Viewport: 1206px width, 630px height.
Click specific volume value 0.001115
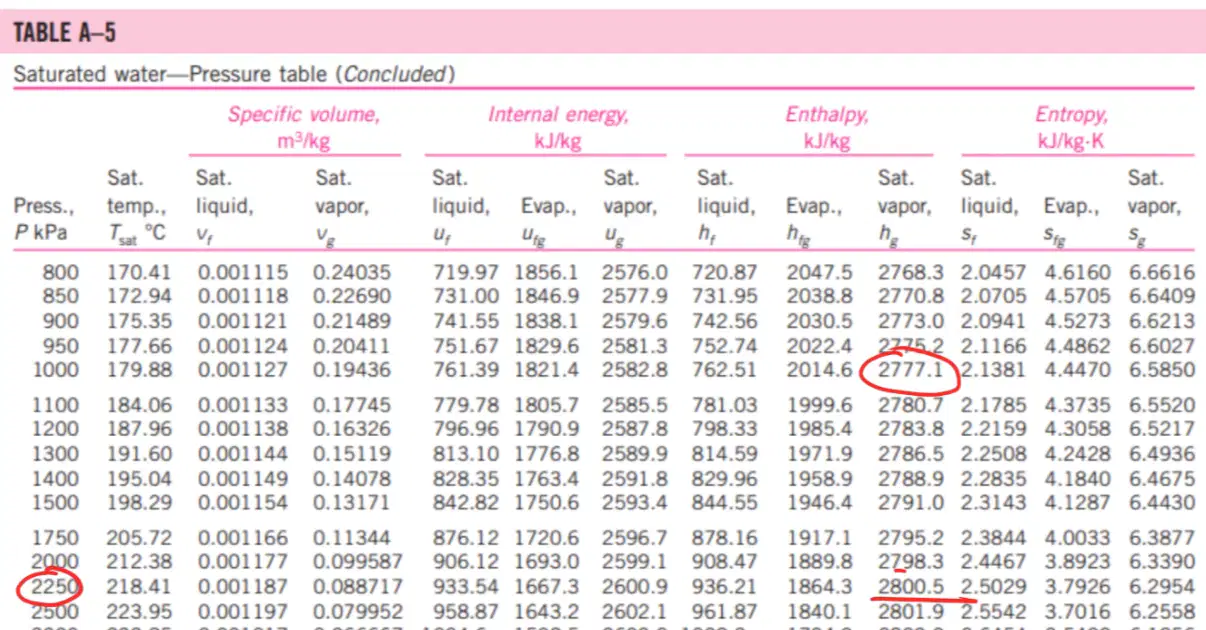point(242,272)
